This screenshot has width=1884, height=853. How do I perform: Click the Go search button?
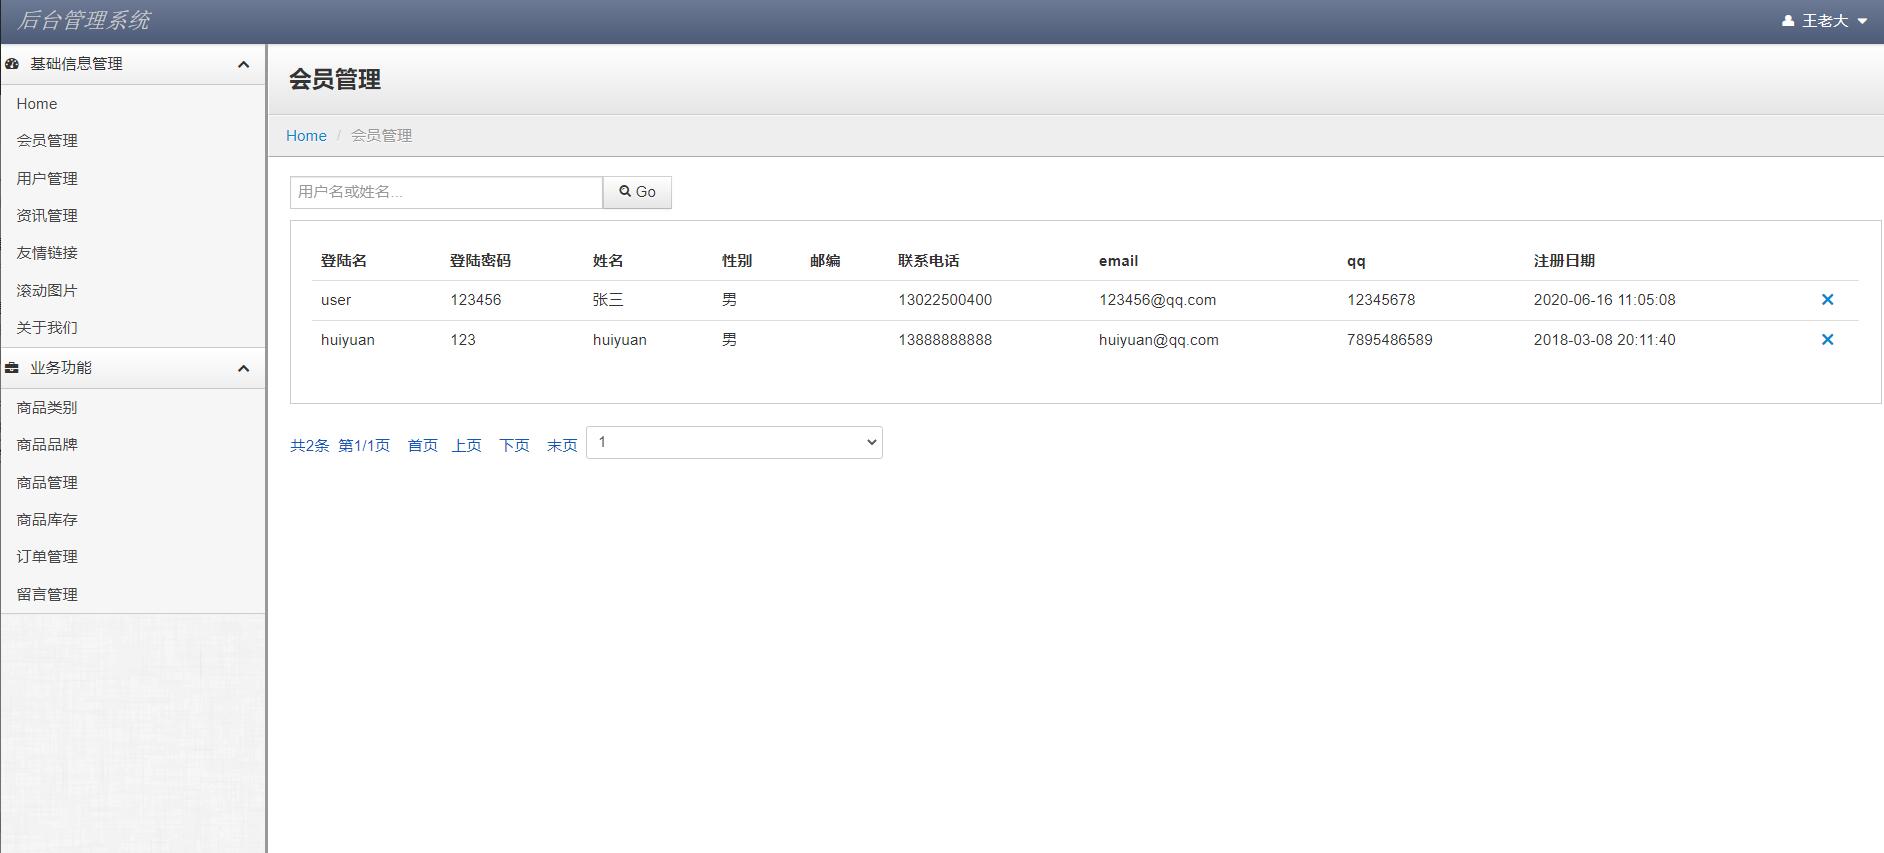(637, 192)
